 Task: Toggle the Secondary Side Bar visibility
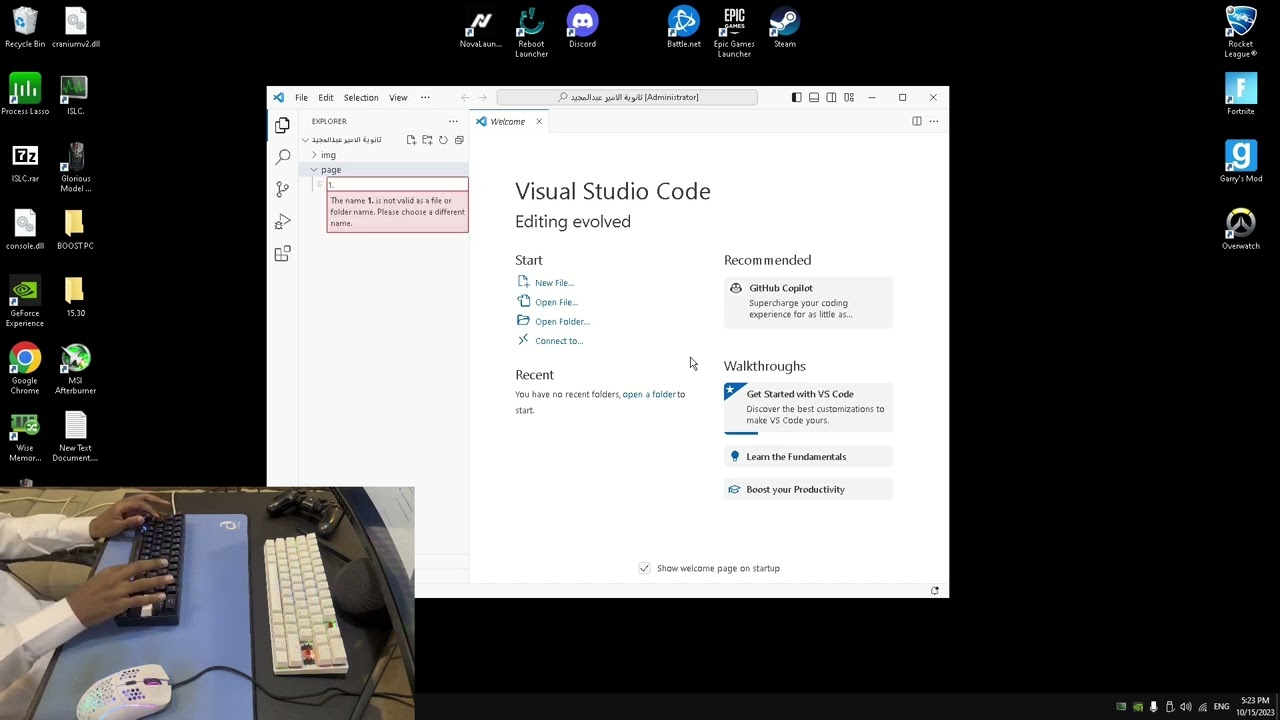coord(831,97)
